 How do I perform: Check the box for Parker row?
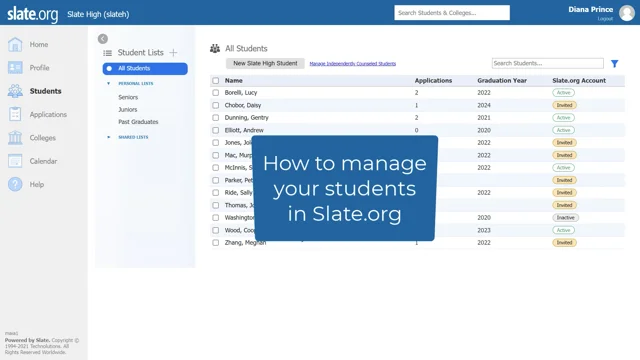click(x=216, y=180)
